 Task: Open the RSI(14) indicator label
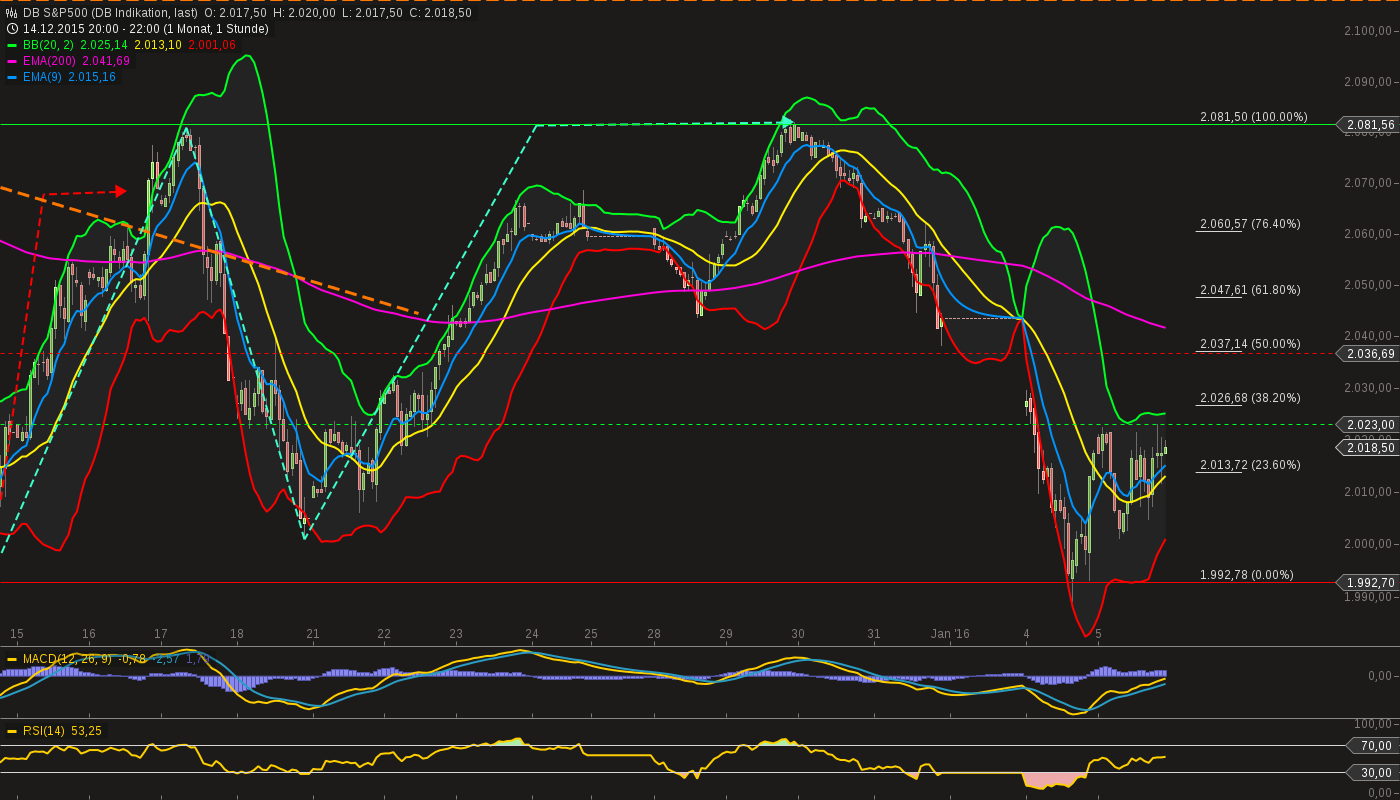(43, 731)
